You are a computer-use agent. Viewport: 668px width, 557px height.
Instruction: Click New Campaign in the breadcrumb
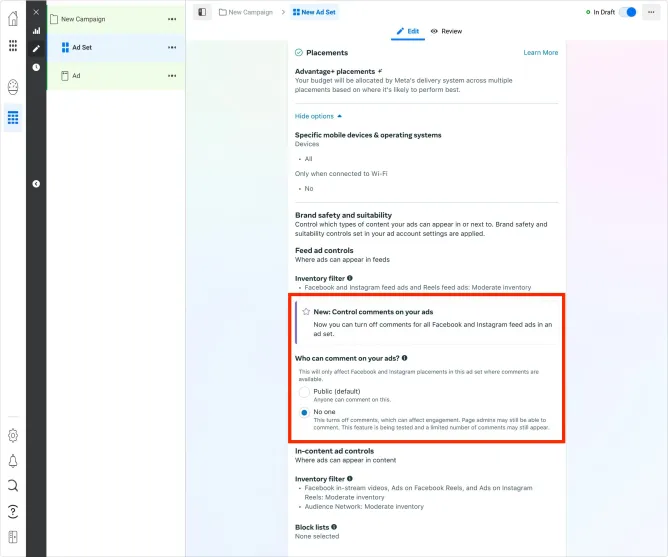[x=246, y=12]
